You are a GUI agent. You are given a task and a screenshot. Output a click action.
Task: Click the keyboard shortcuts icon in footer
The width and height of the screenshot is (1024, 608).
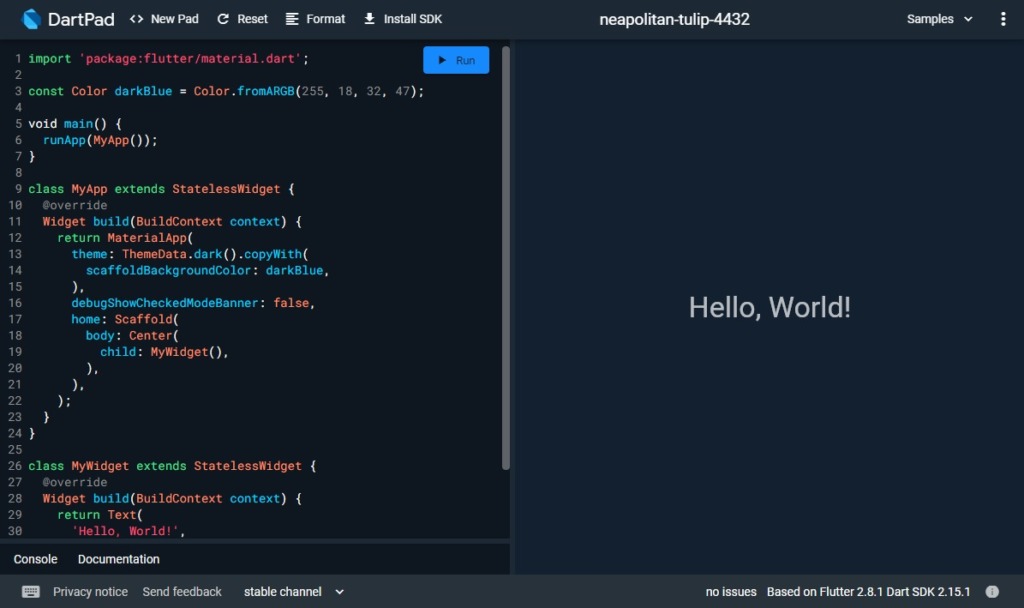[x=31, y=592]
